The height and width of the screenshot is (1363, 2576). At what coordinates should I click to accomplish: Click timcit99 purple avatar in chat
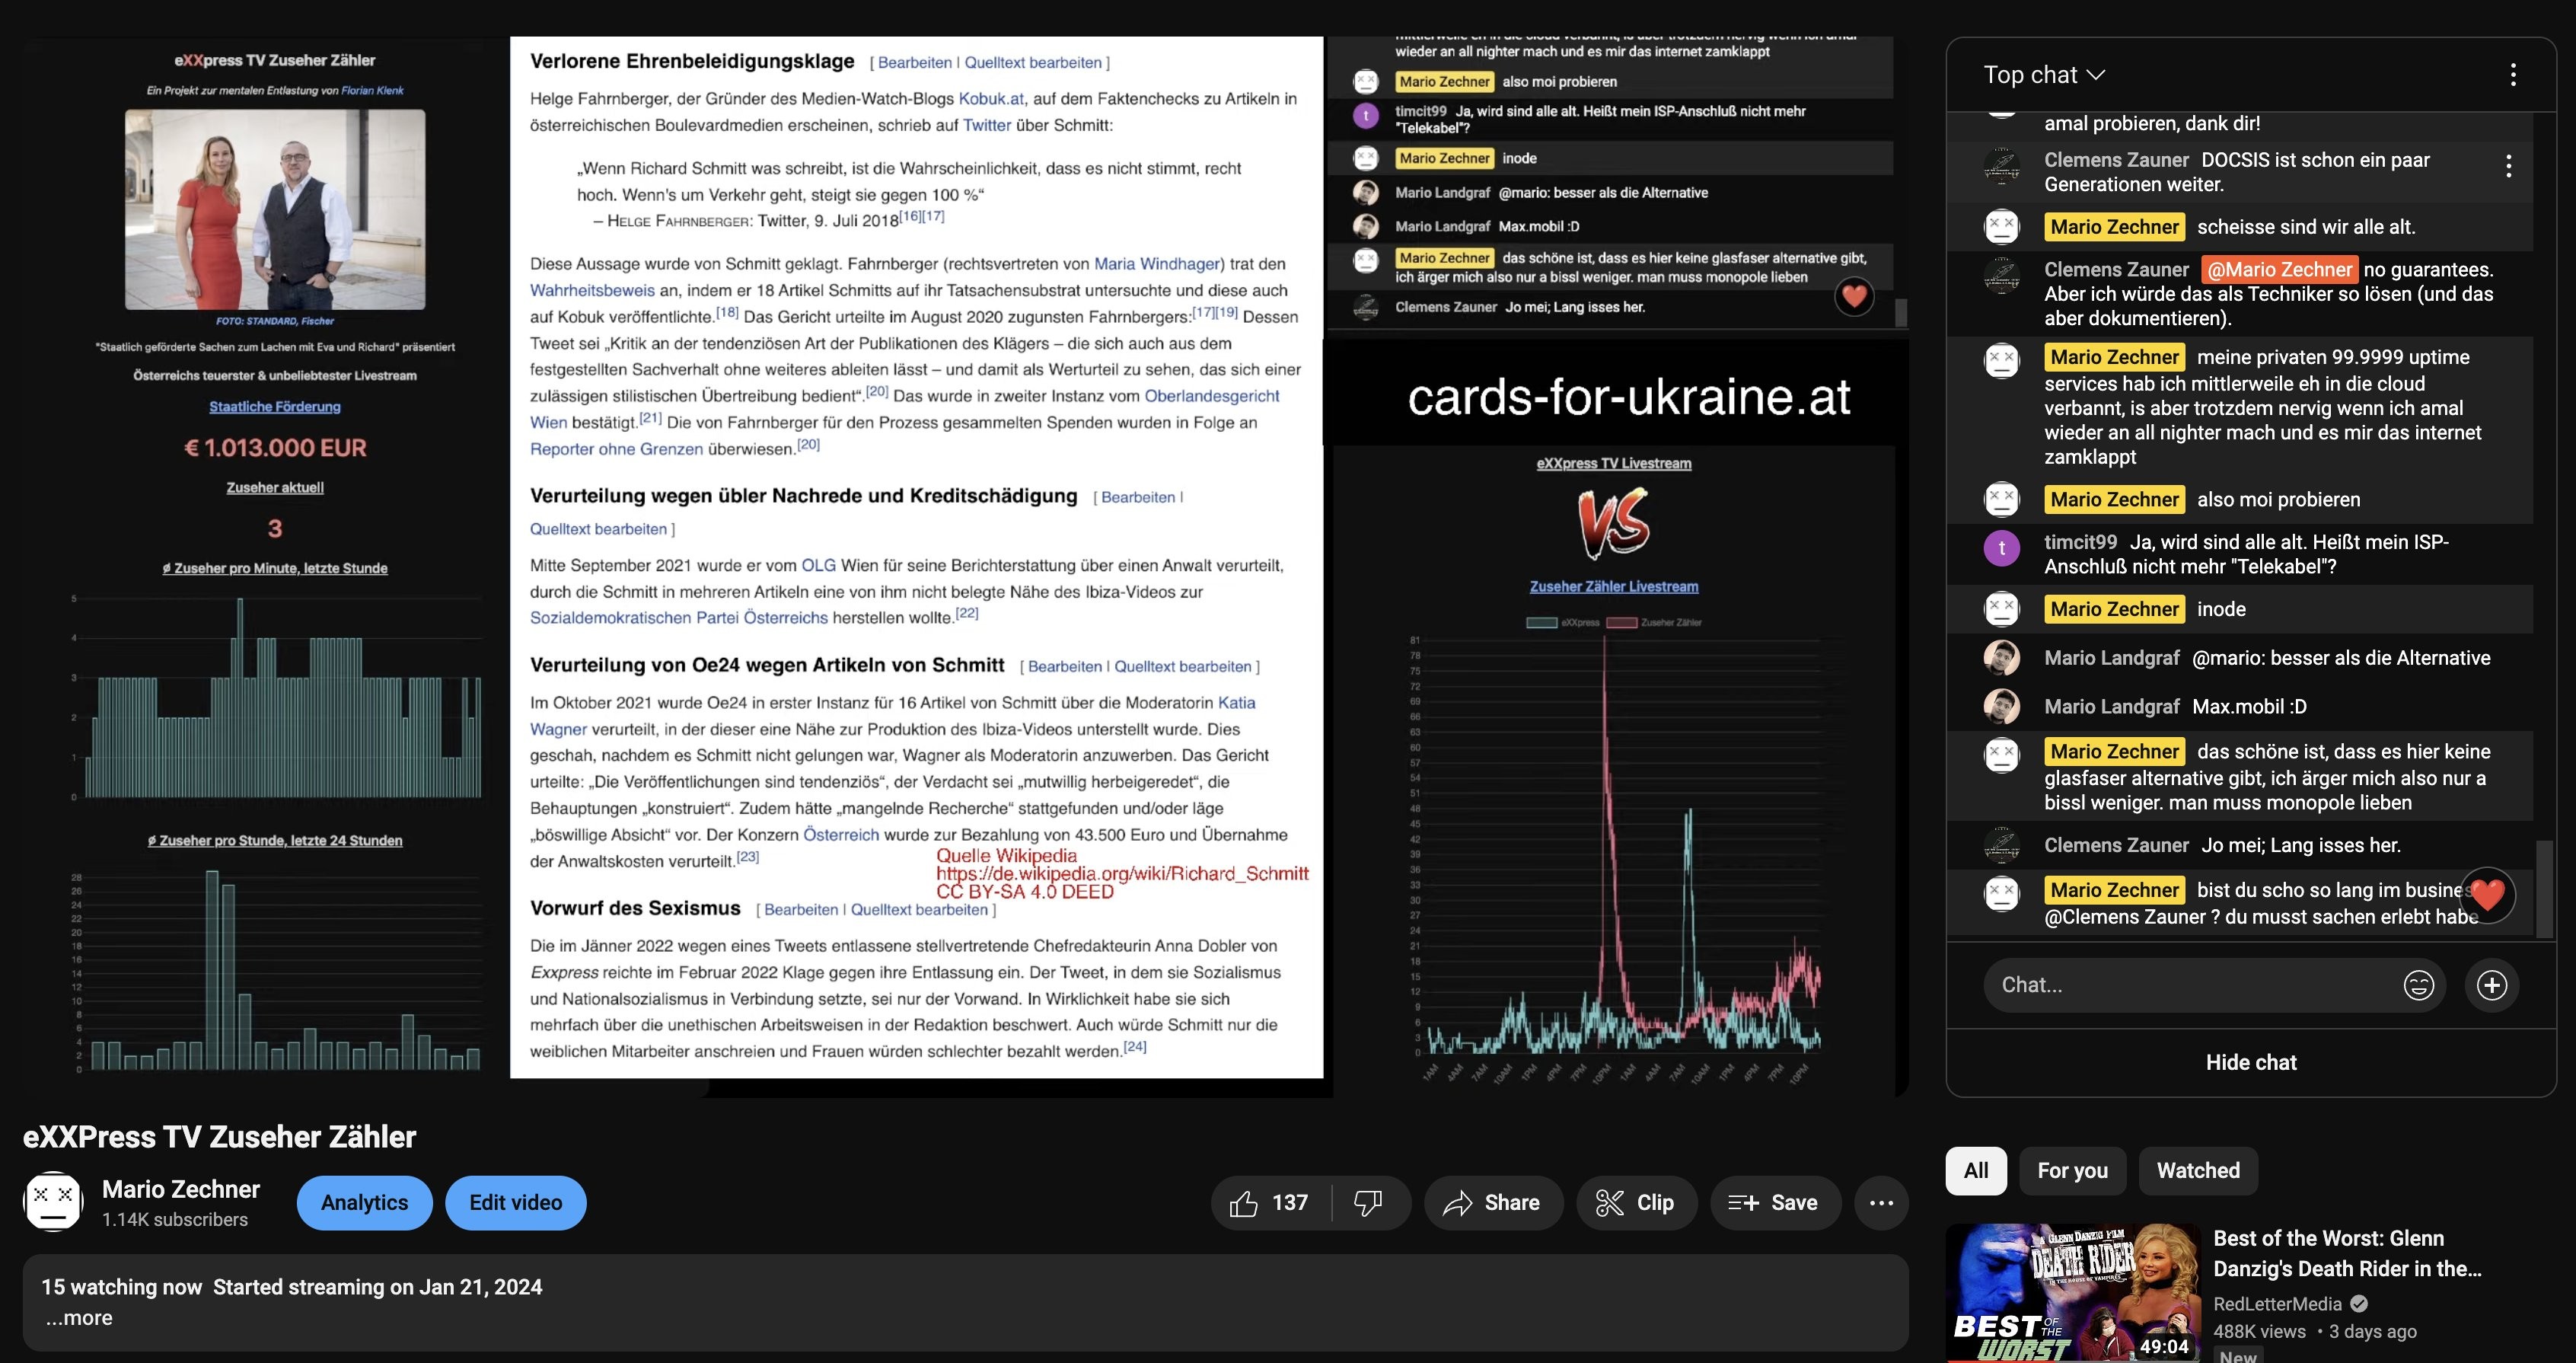coord(2002,548)
